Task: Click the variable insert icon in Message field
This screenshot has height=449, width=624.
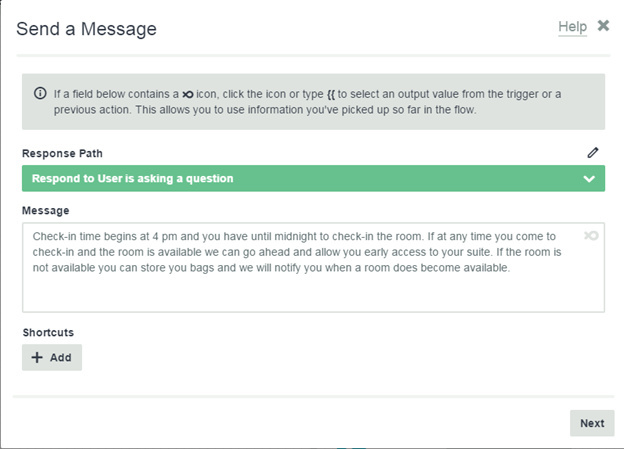Action: pos(591,236)
